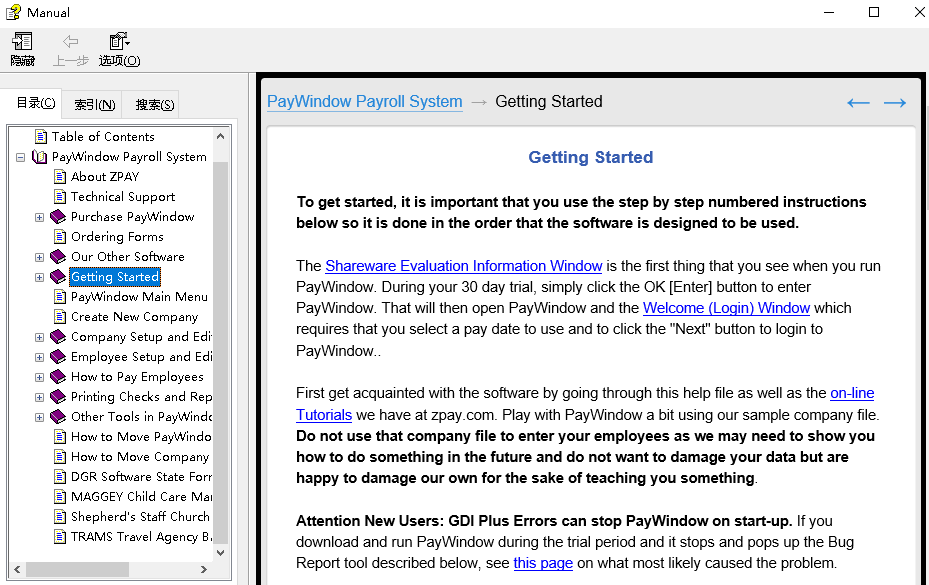
Task: Go to next topic with right arrow
Action: click(x=895, y=103)
